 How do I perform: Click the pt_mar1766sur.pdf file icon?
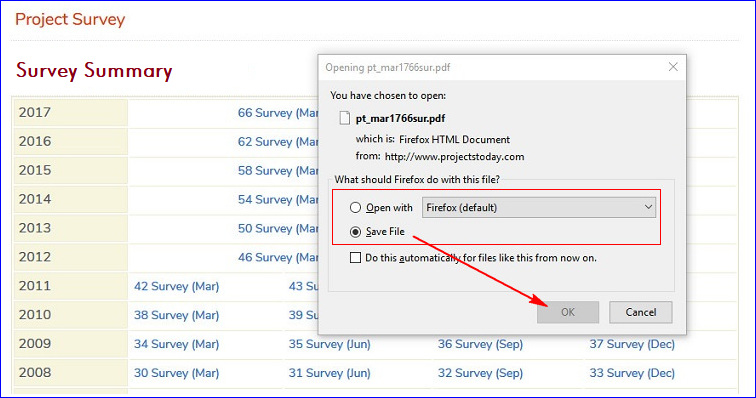344,118
